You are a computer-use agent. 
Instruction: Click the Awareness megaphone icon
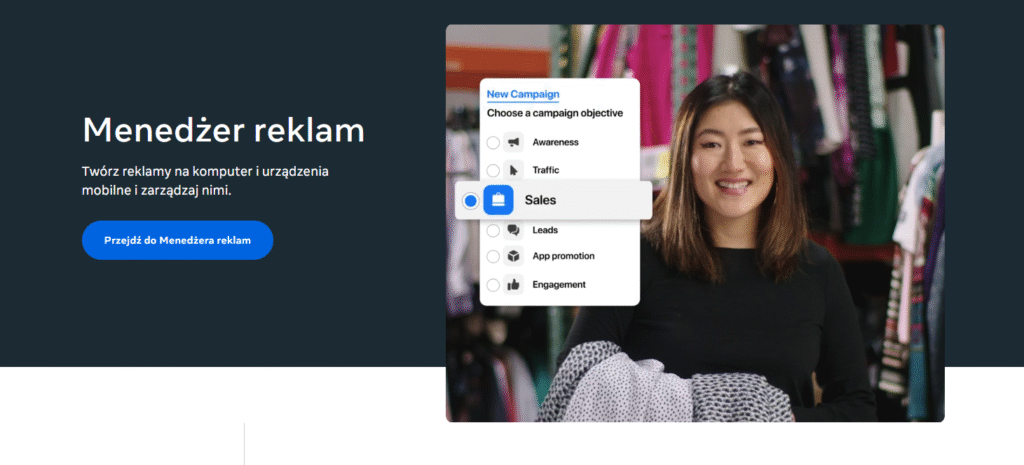coord(514,142)
